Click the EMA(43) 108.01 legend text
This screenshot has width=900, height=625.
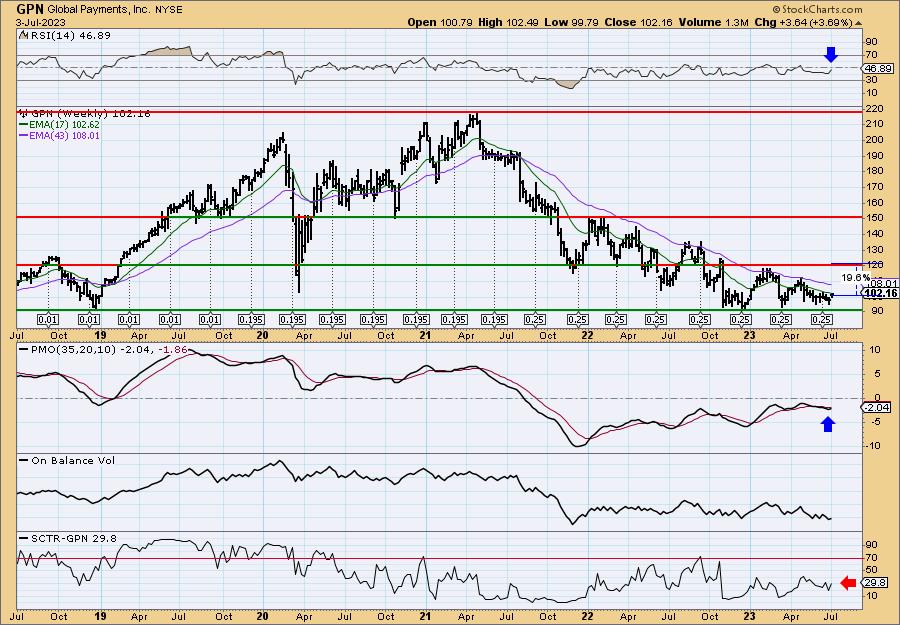65,136
